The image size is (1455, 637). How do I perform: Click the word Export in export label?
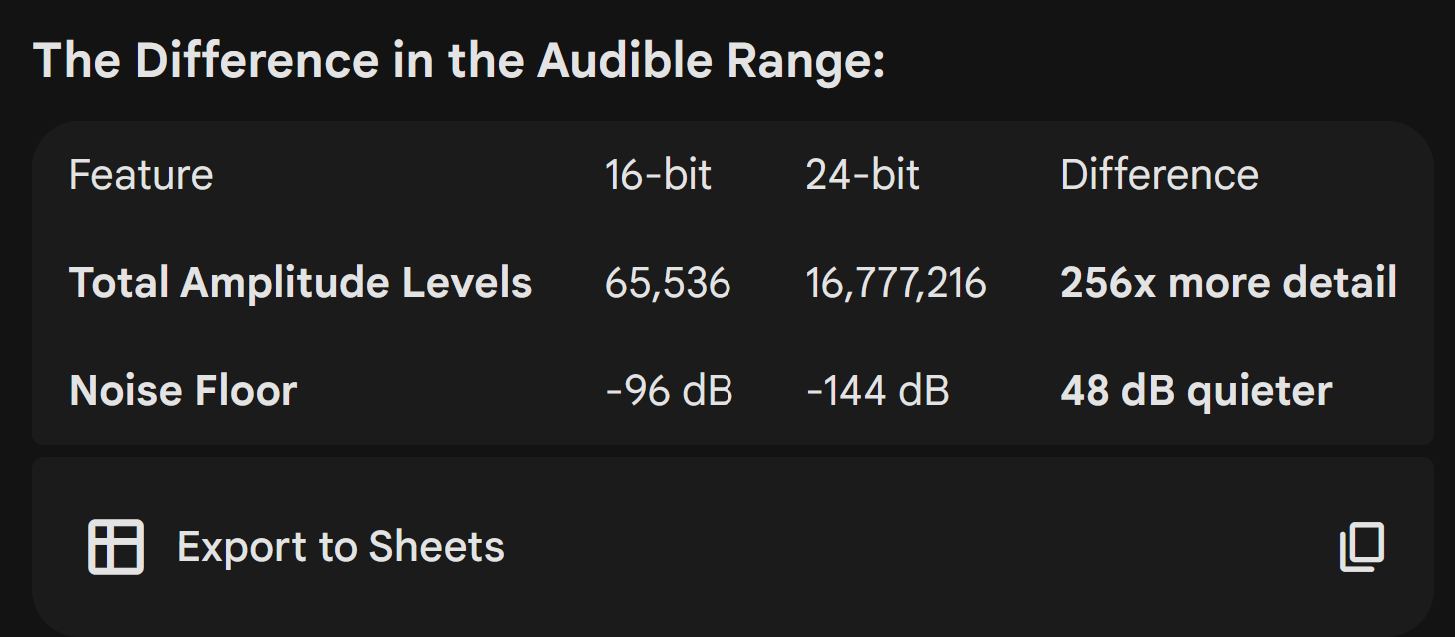click(242, 547)
